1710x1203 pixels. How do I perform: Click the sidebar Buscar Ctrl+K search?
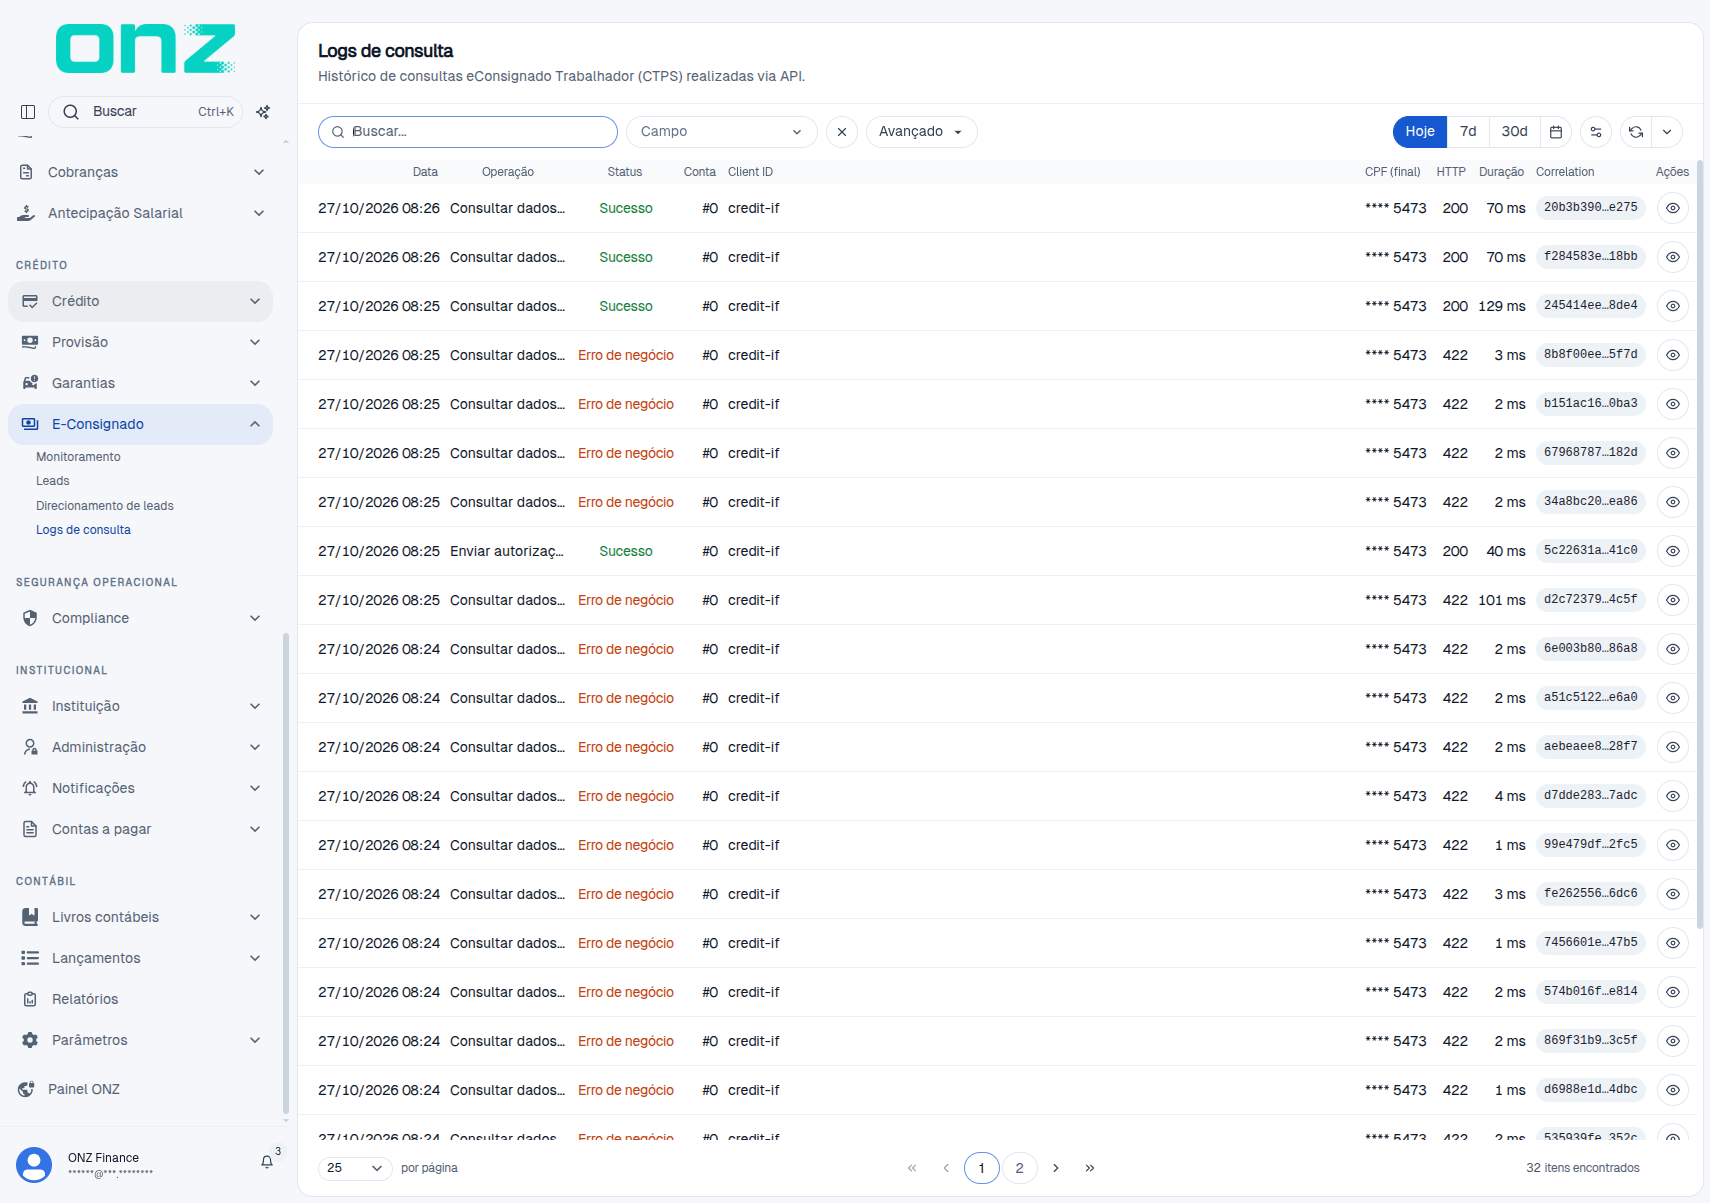pos(146,112)
